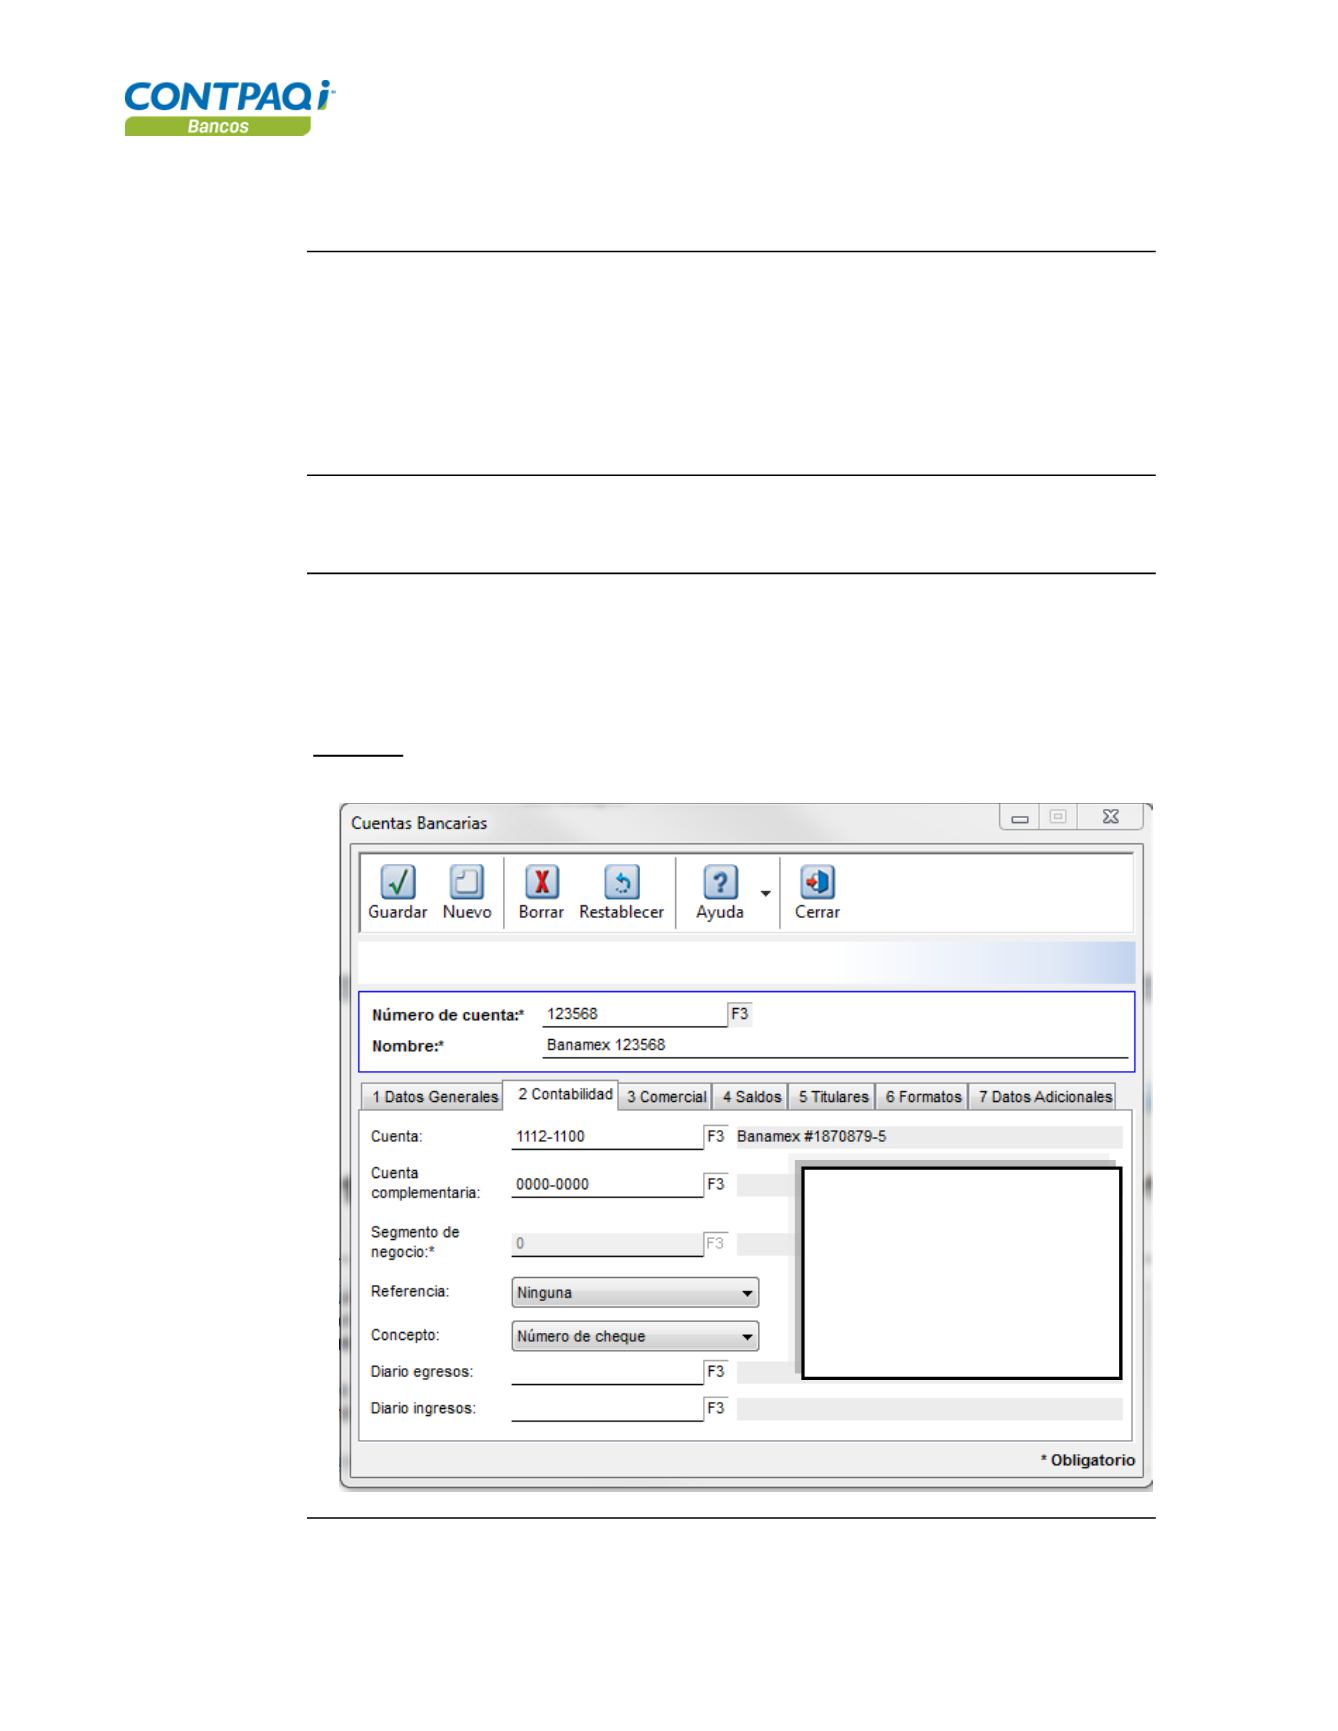Click F3 button next to Número de cuenta

739,1014
